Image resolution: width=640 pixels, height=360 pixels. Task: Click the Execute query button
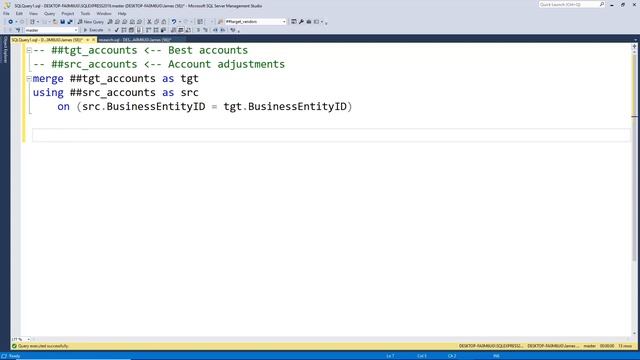click(x=93, y=30)
